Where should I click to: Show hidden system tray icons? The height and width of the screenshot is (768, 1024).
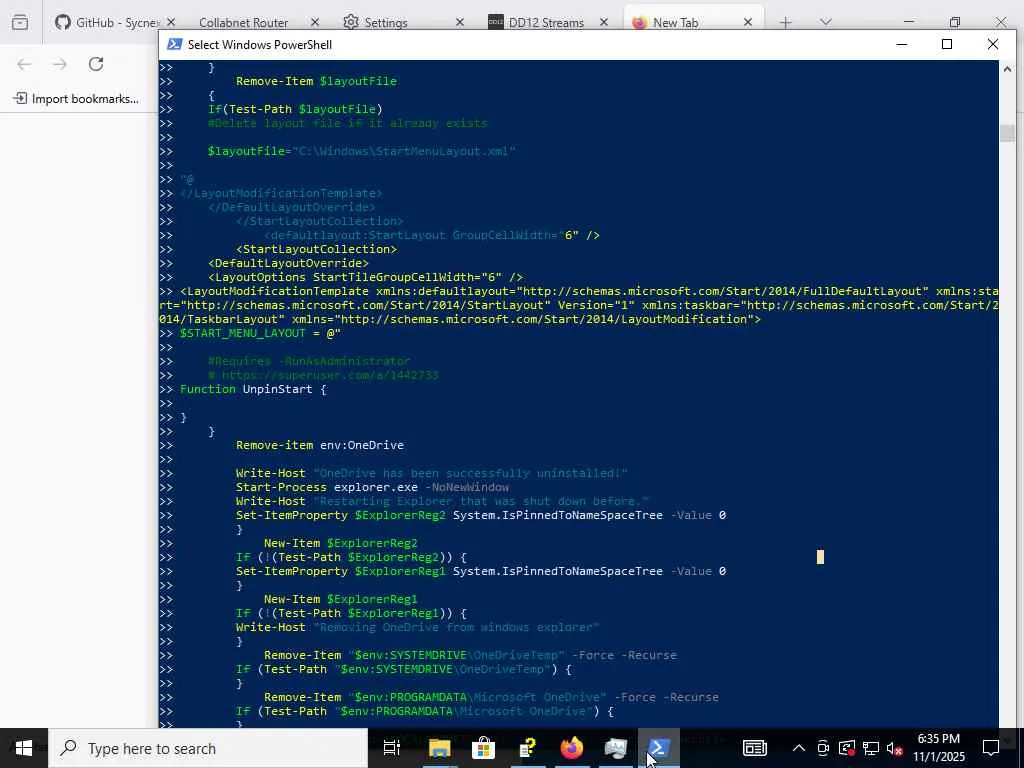(x=799, y=748)
